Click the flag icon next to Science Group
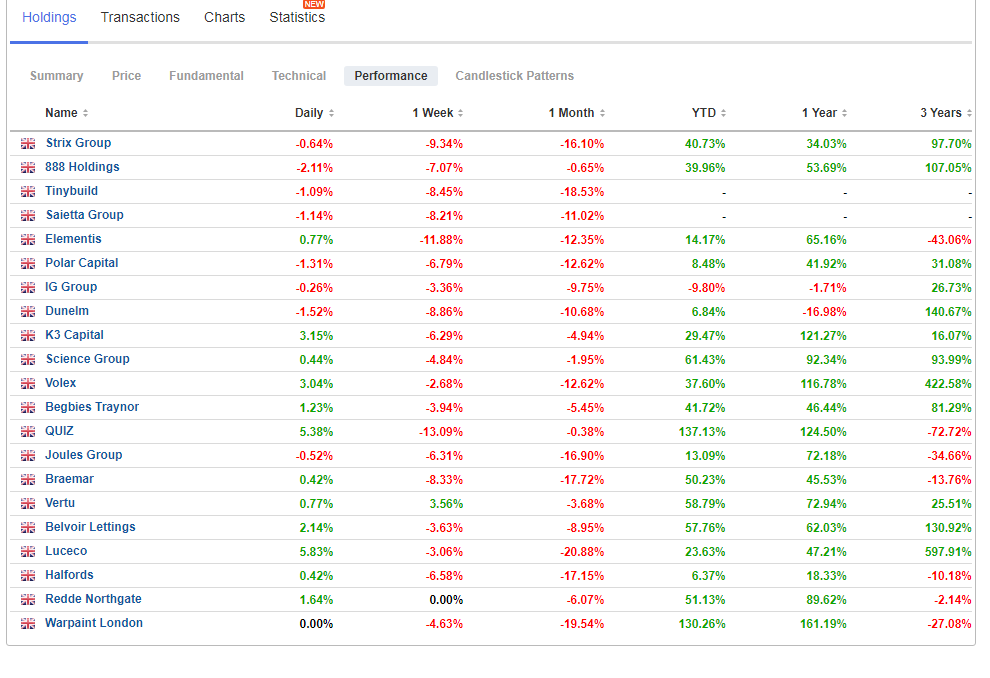The image size is (990, 678). [28, 359]
